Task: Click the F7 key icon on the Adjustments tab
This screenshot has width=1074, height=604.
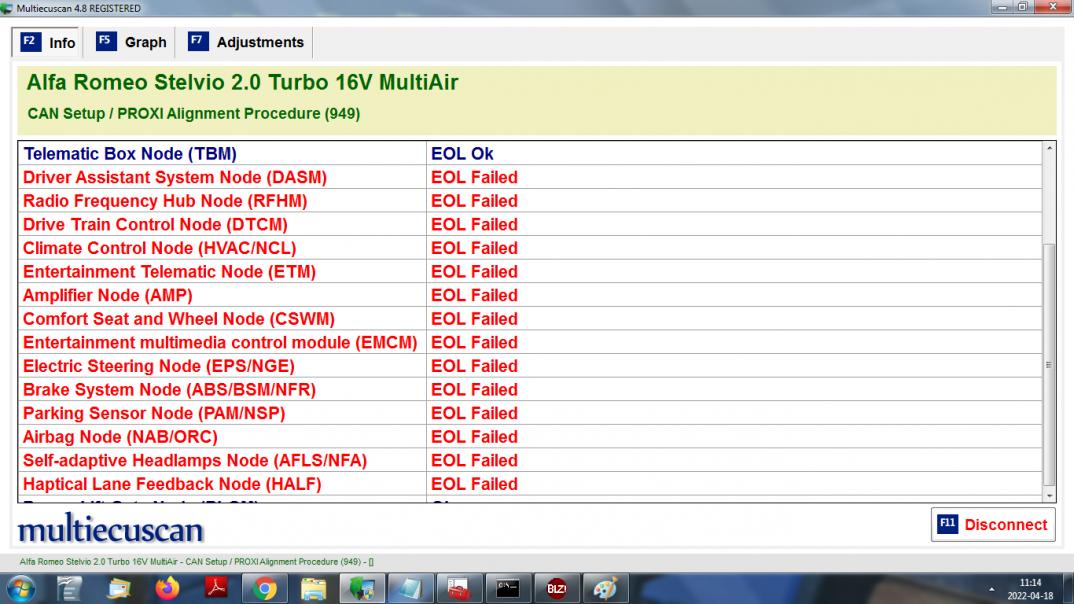Action: (197, 41)
